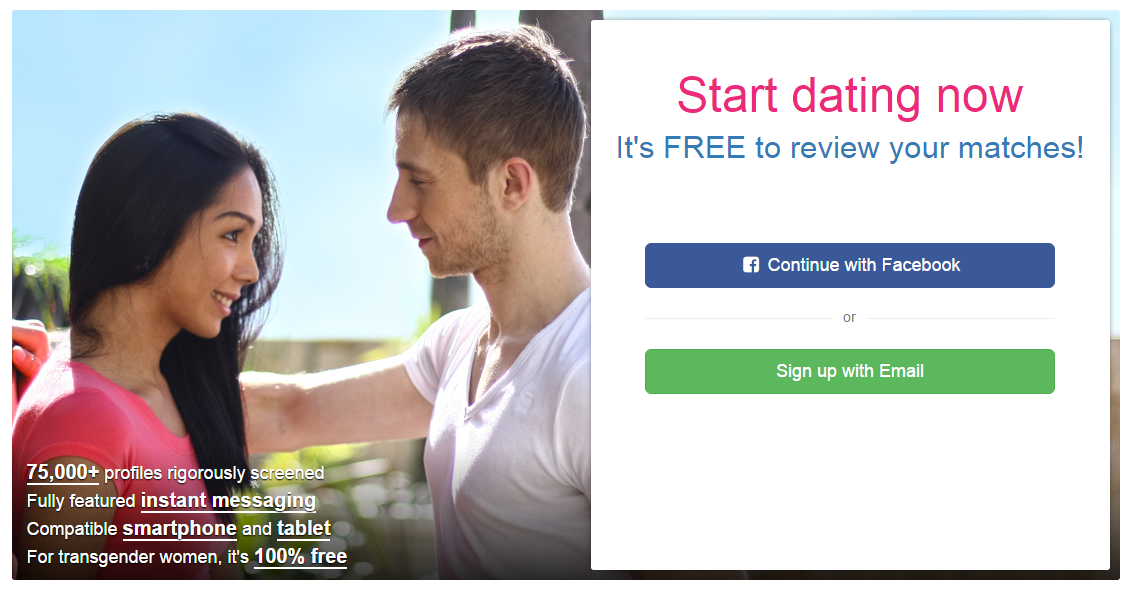
Task: Choose Sign up with Email
Action: point(850,371)
